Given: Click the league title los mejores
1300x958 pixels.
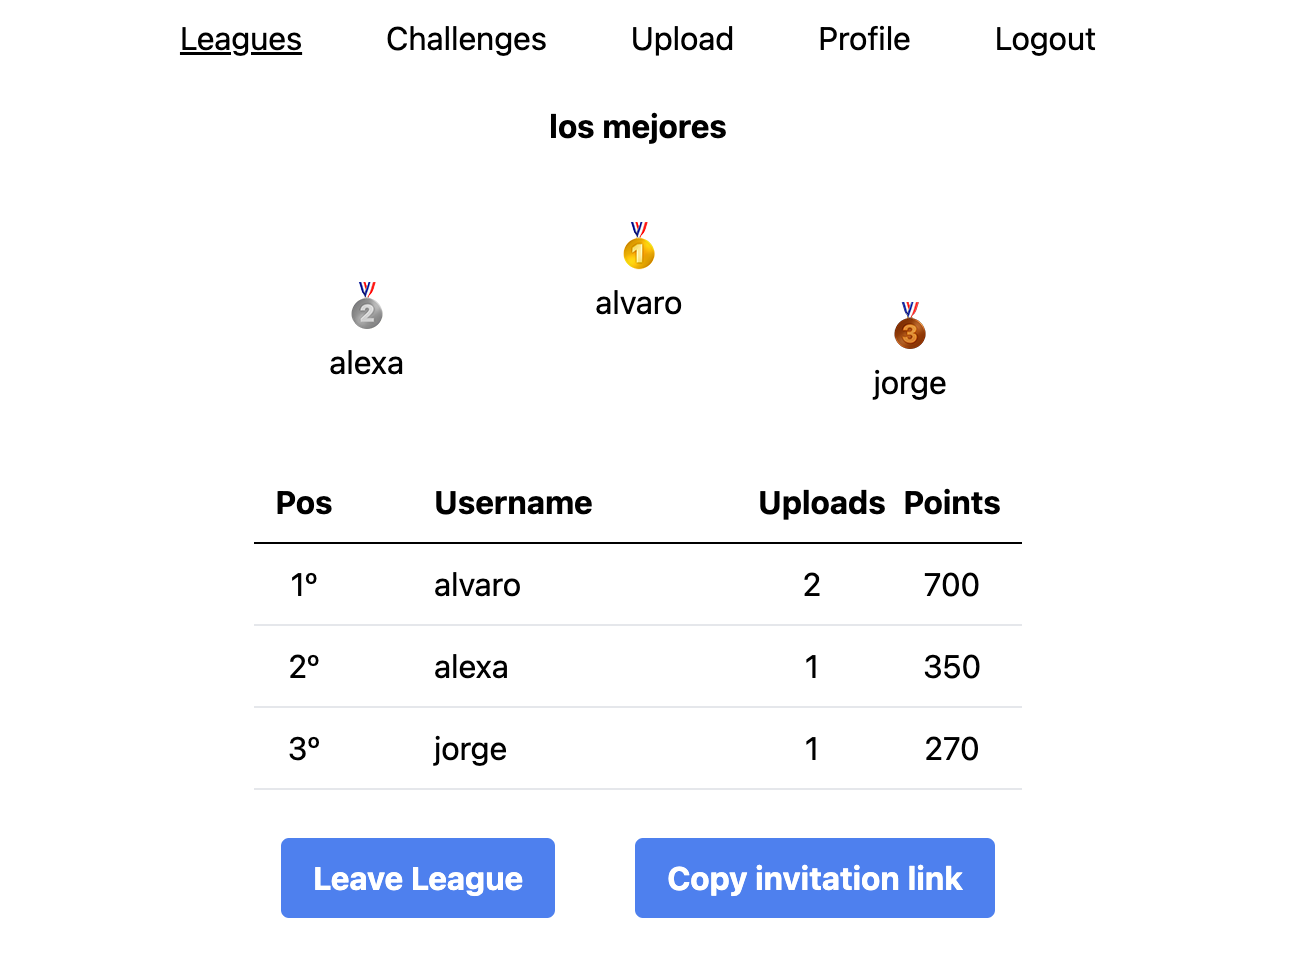Looking at the screenshot, I should [x=638, y=126].
